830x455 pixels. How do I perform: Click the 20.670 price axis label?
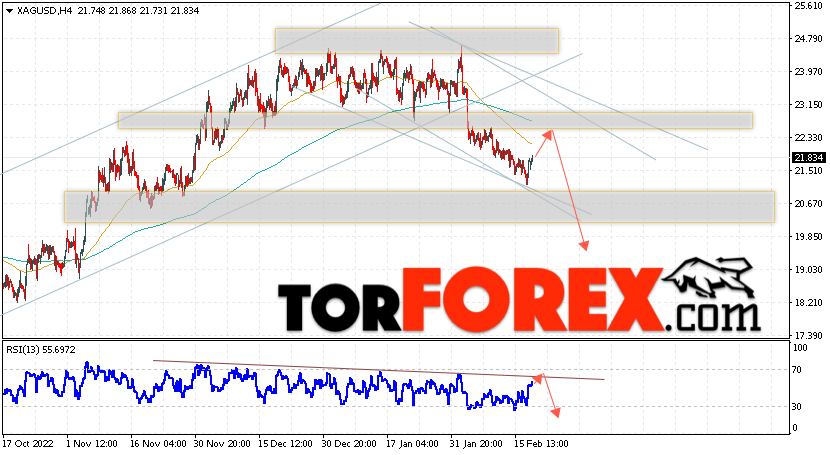click(809, 204)
